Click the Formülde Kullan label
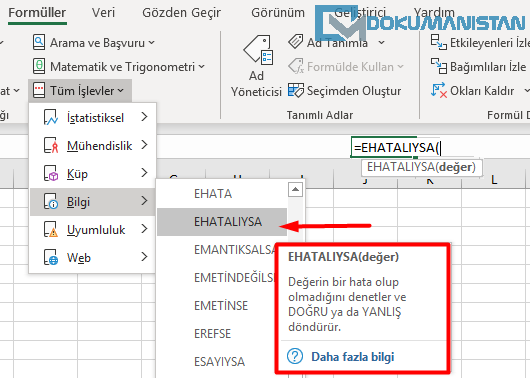 click(350, 67)
